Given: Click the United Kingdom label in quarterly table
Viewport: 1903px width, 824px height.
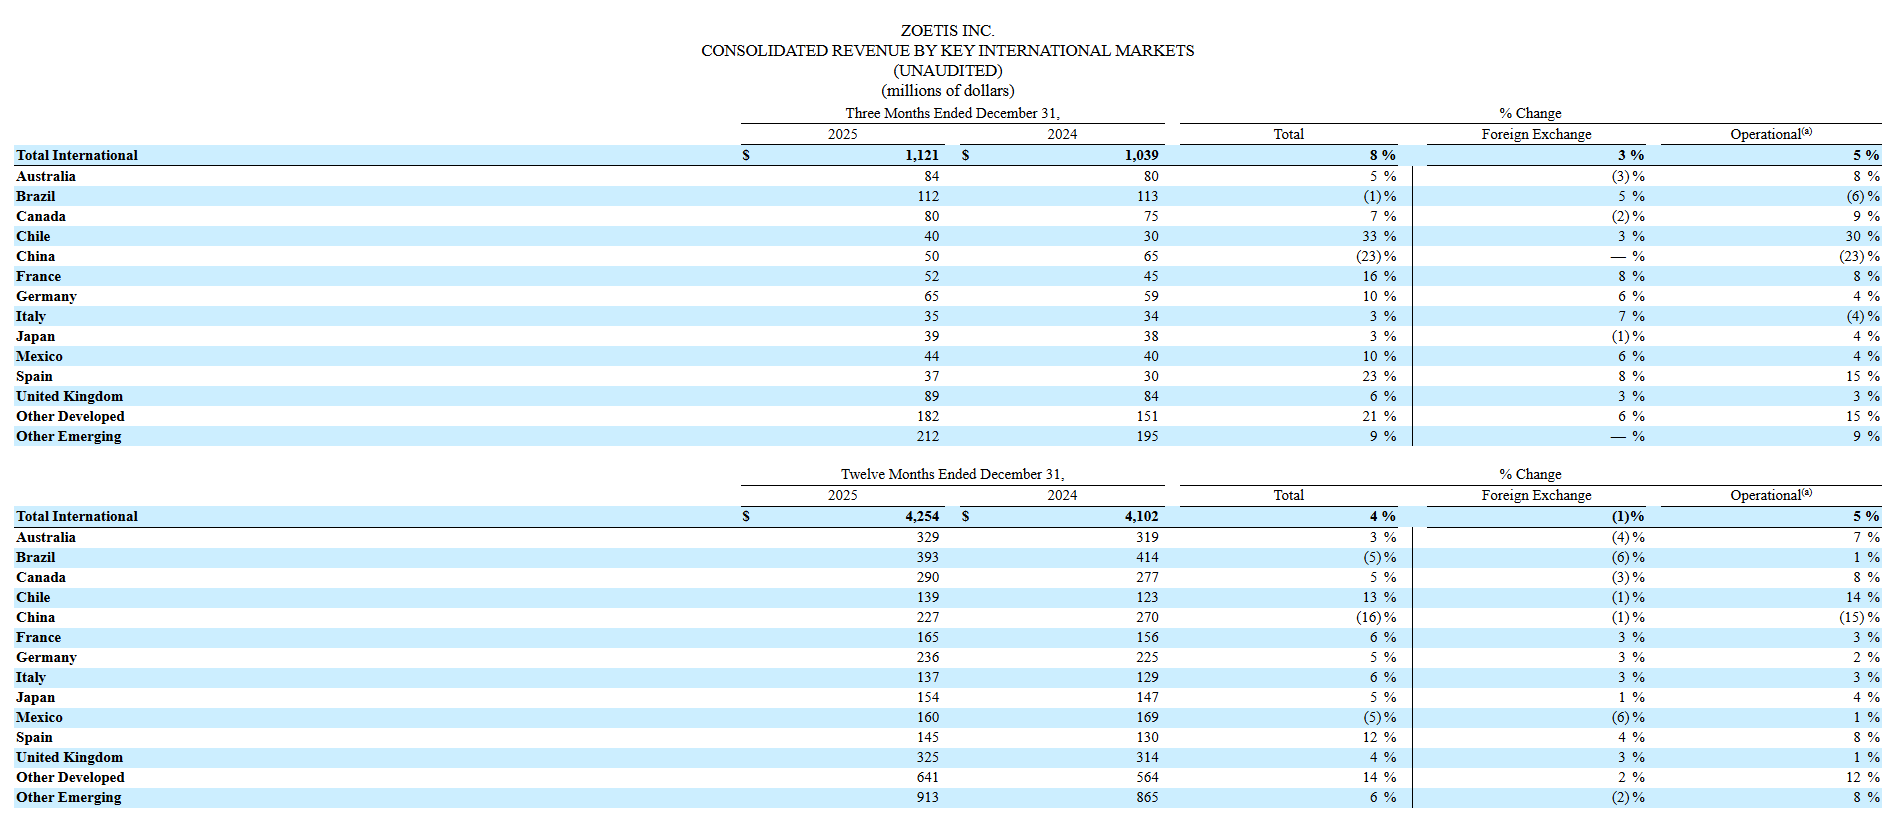Looking at the screenshot, I should click(69, 396).
